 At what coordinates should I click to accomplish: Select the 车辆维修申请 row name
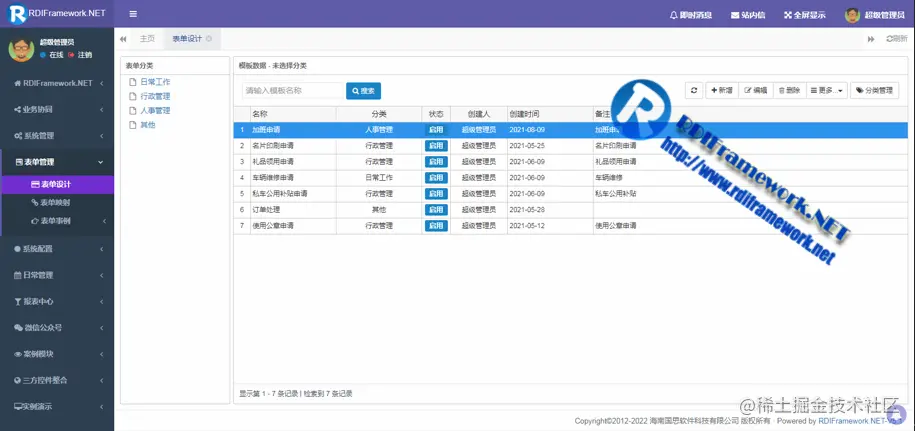[x=273, y=177]
